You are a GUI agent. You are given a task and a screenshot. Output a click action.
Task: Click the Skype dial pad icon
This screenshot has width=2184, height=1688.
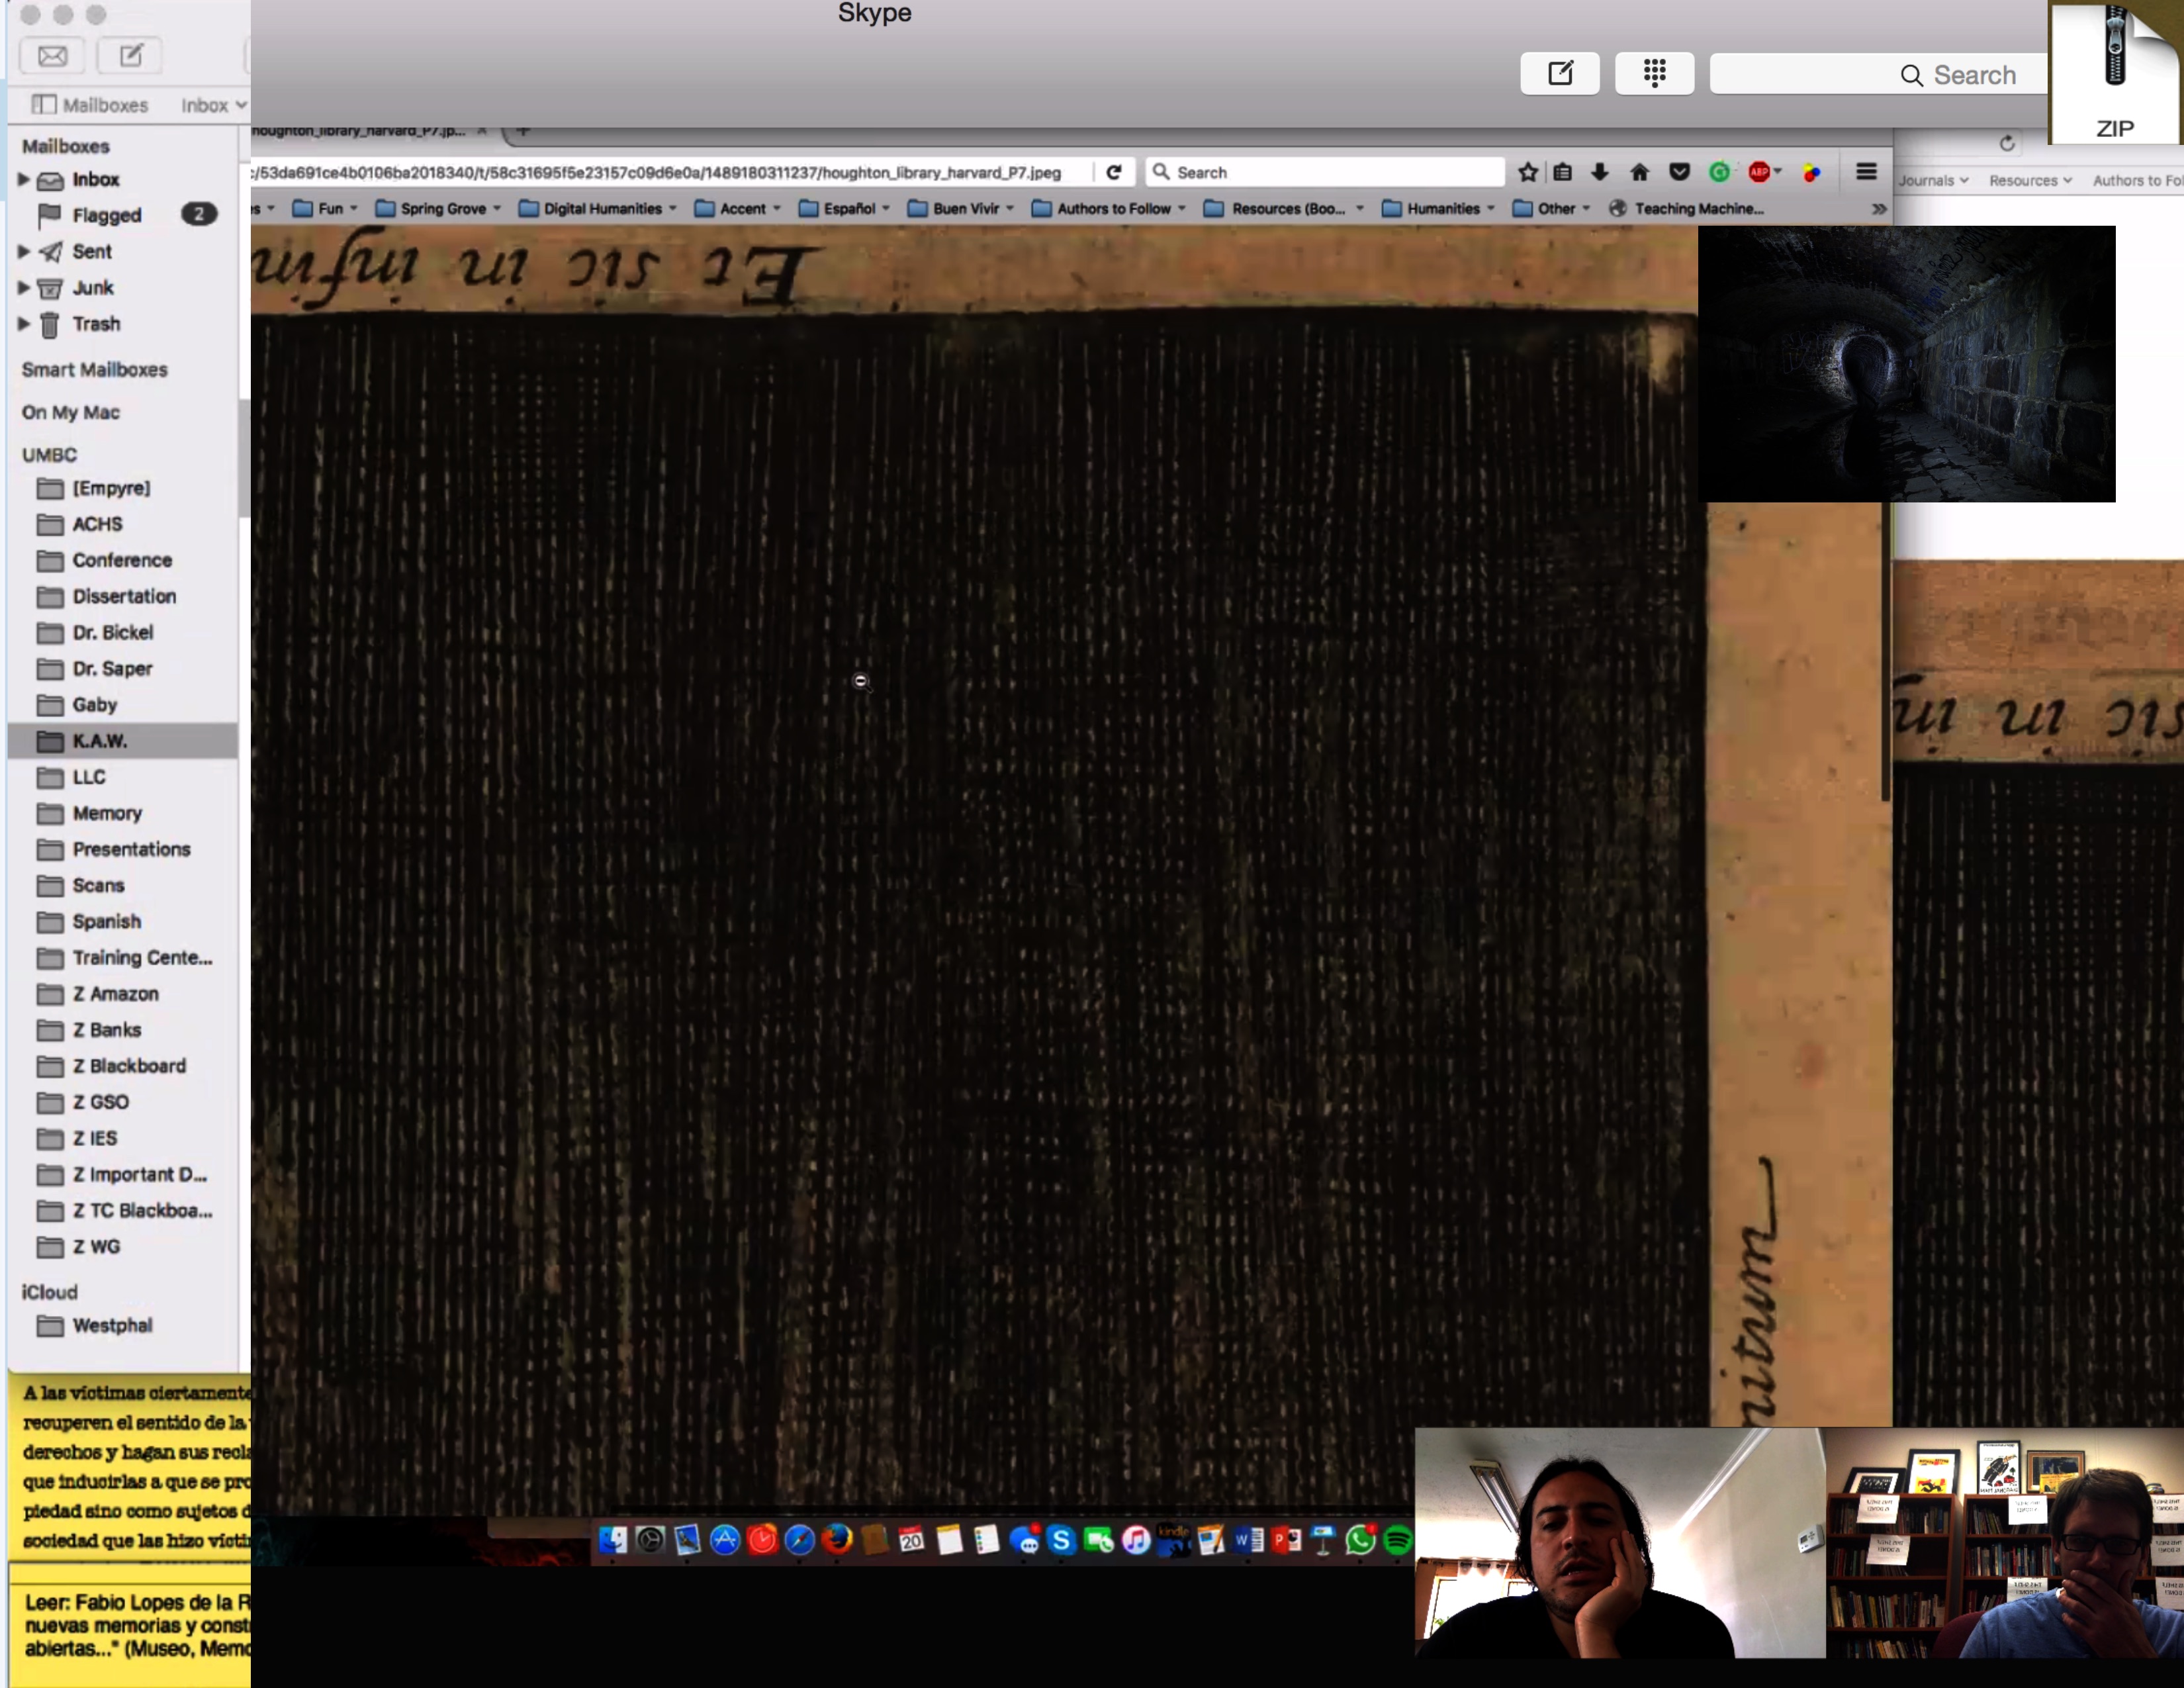[1654, 73]
